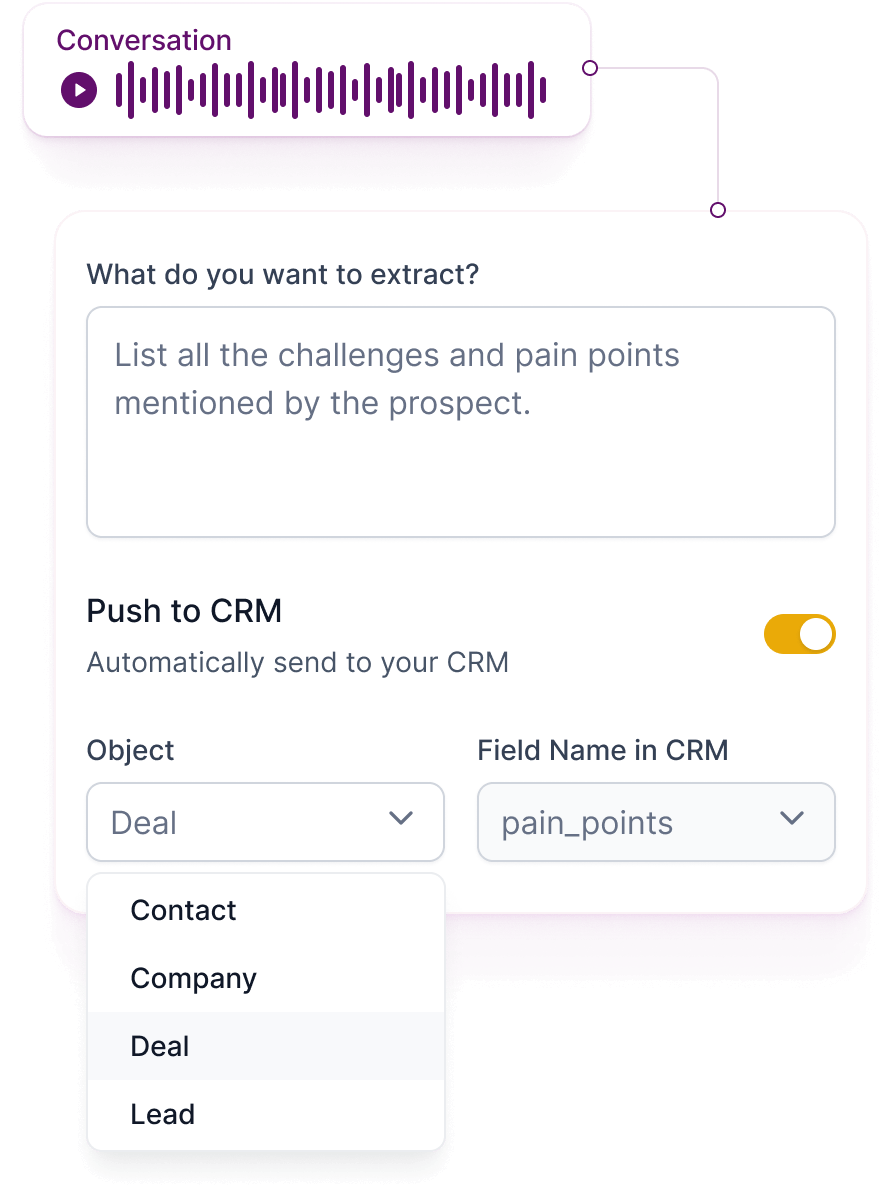
Task: Open the Field Name in CRM dropdown
Action: pyautogui.click(x=655, y=822)
